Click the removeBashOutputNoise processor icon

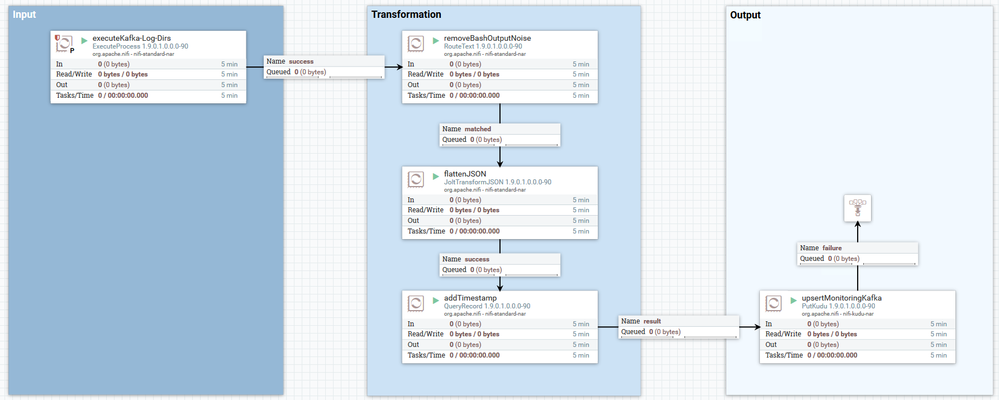pyautogui.click(x=416, y=43)
